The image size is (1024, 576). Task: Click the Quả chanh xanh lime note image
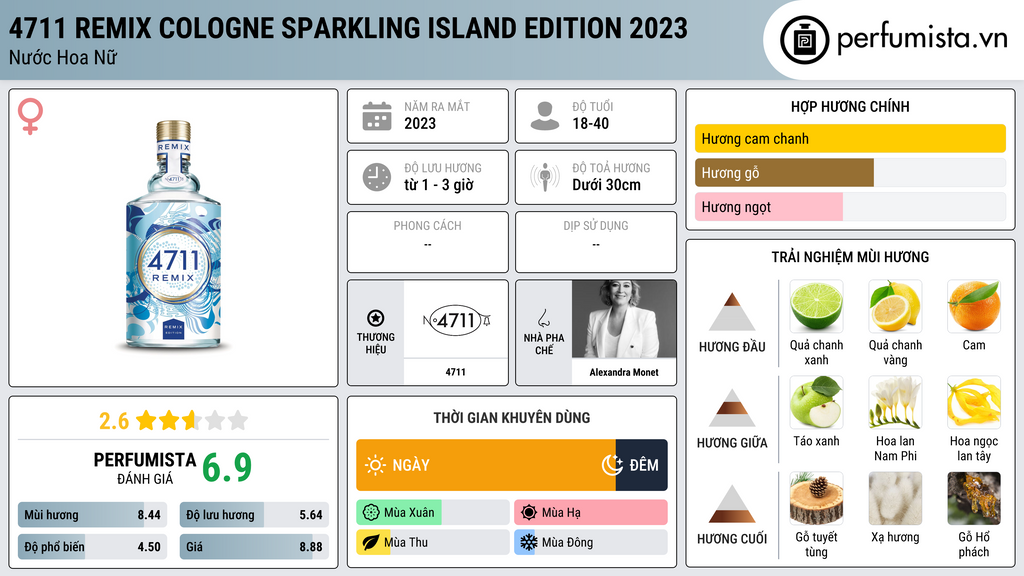pyautogui.click(x=816, y=306)
